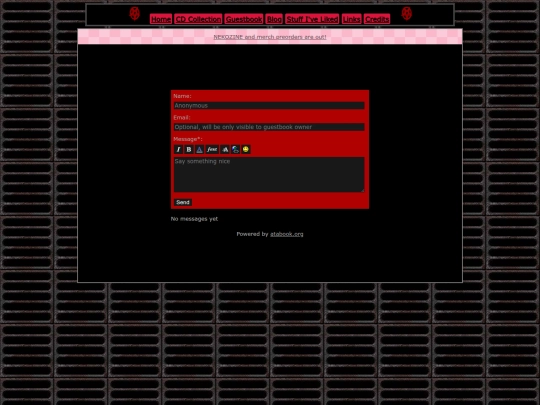Click the red rose icon left of Home
Viewport: 540px width, 405px height.
coord(135,14)
